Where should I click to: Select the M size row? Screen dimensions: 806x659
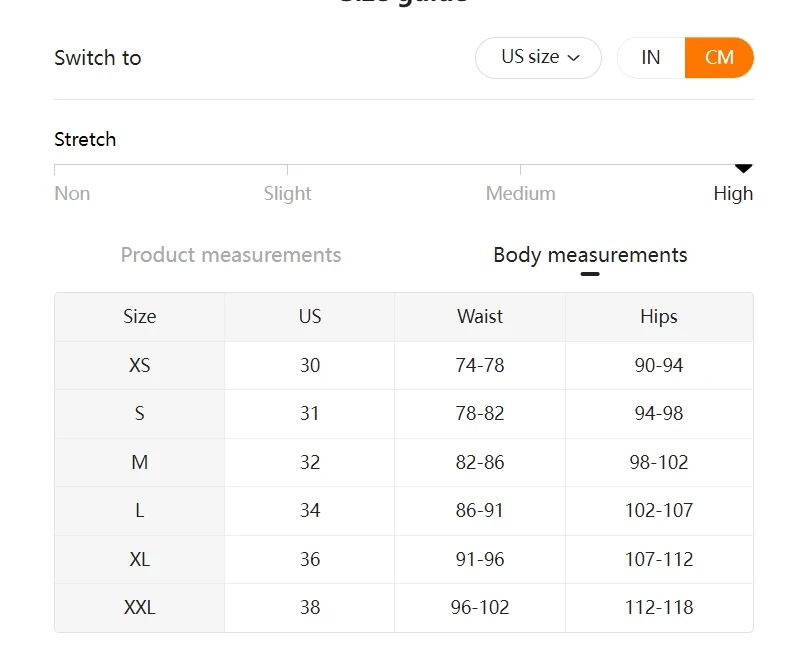(140, 463)
